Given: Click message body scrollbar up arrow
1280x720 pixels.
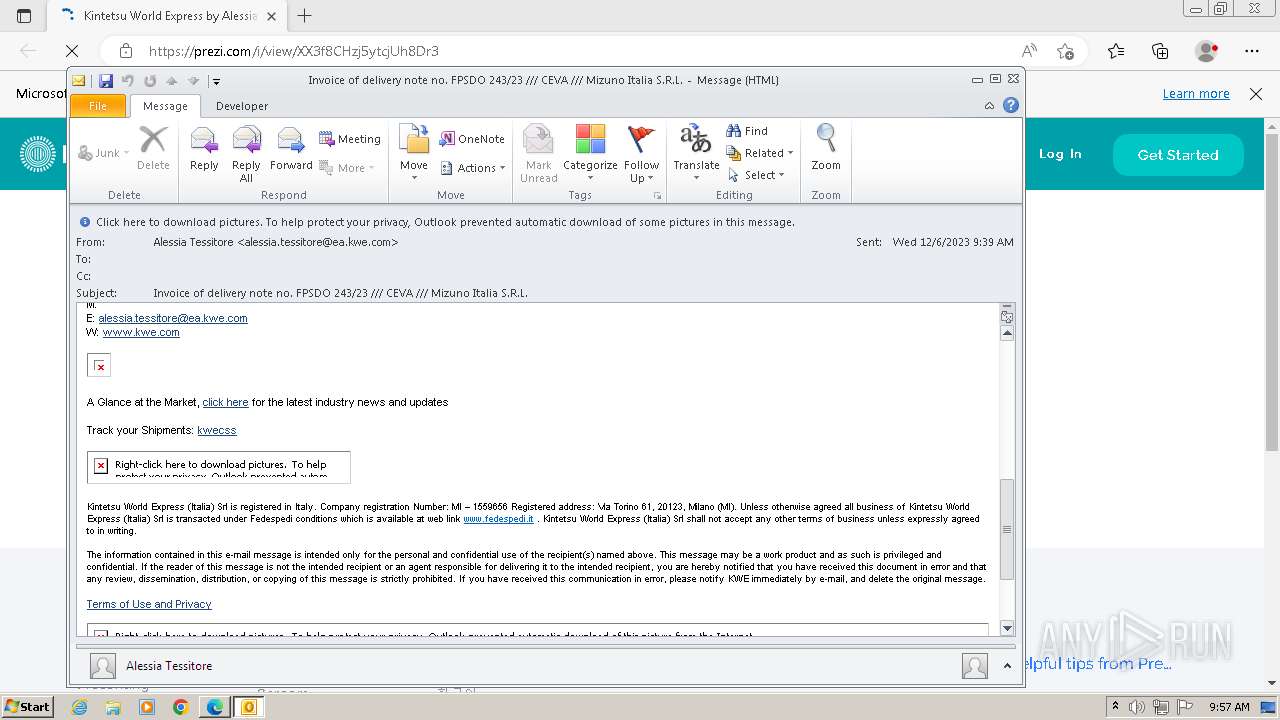Looking at the screenshot, I should [x=1007, y=334].
